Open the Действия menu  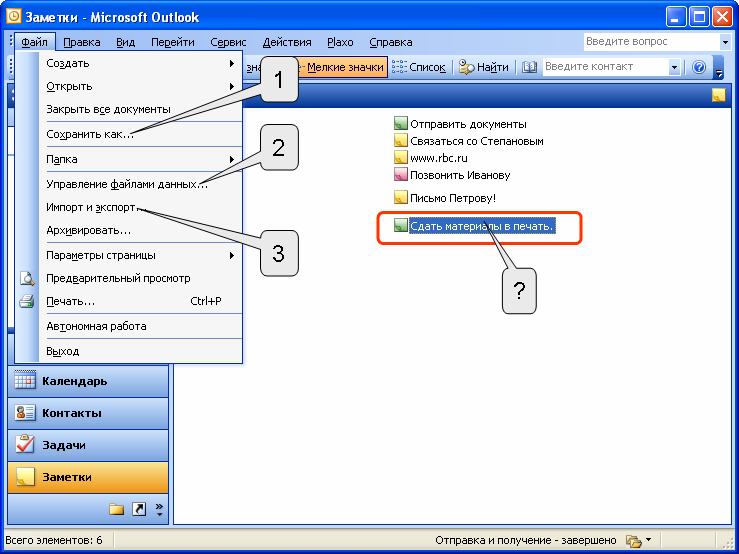click(x=287, y=42)
